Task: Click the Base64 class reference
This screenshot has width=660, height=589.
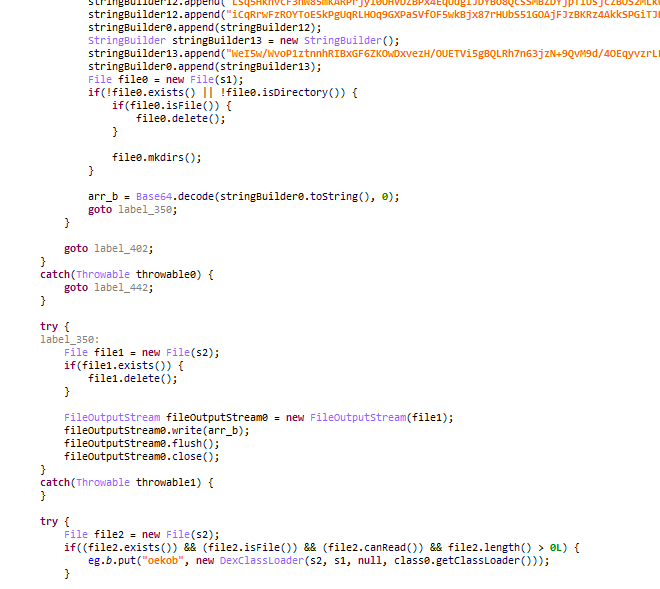Action: [x=154, y=197]
